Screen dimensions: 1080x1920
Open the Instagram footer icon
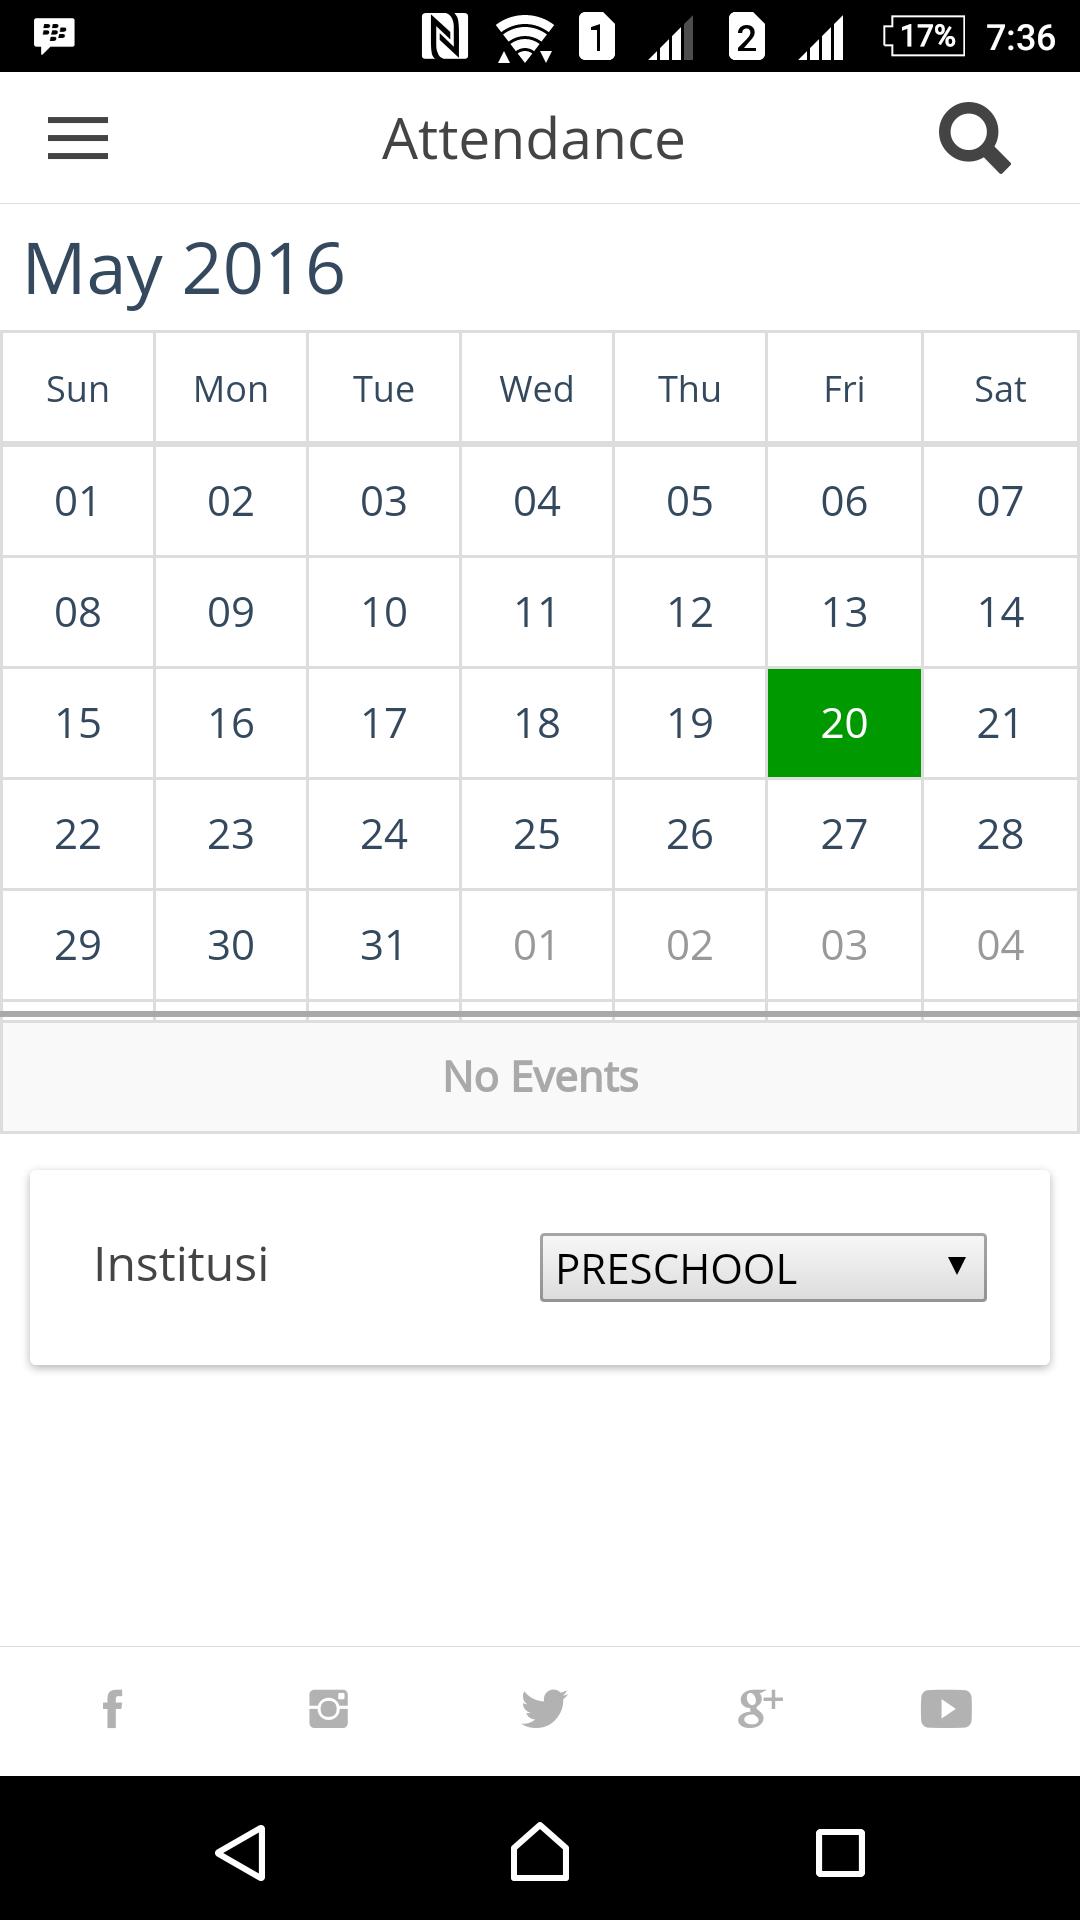[328, 1709]
